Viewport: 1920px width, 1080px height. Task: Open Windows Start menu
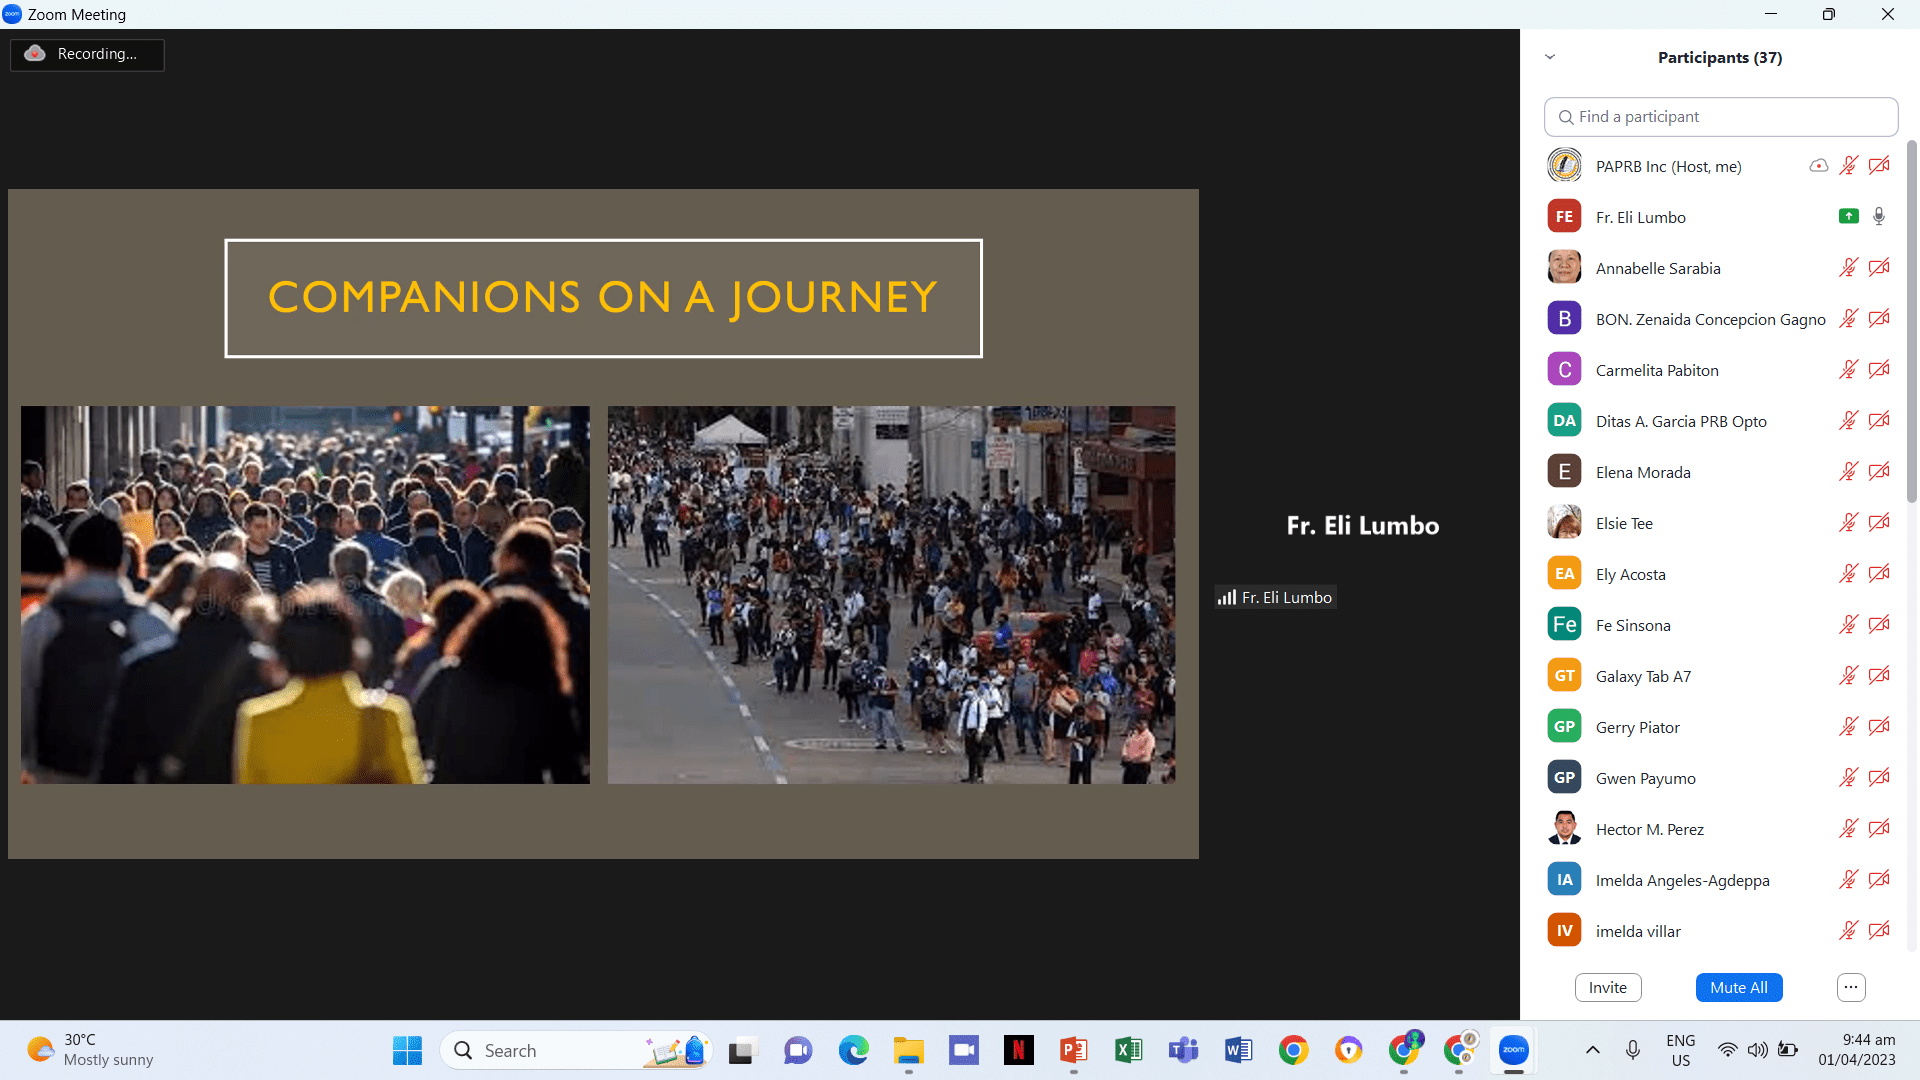pyautogui.click(x=407, y=1050)
